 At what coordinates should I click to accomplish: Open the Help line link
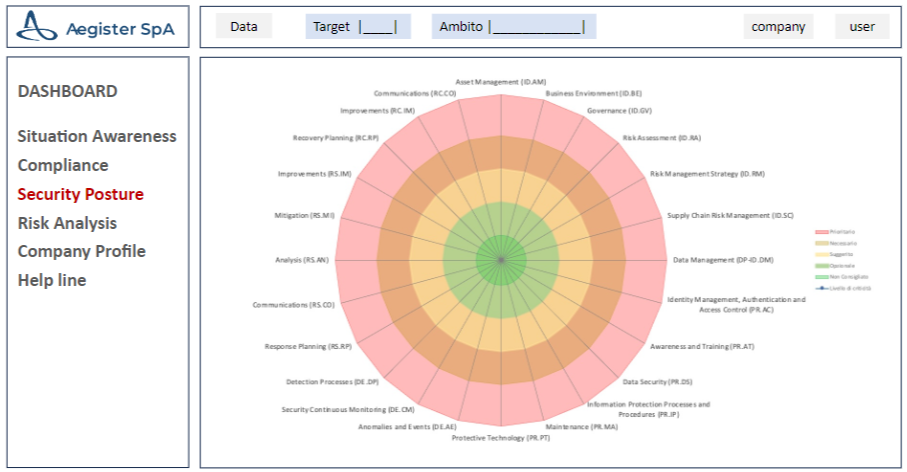[52, 280]
